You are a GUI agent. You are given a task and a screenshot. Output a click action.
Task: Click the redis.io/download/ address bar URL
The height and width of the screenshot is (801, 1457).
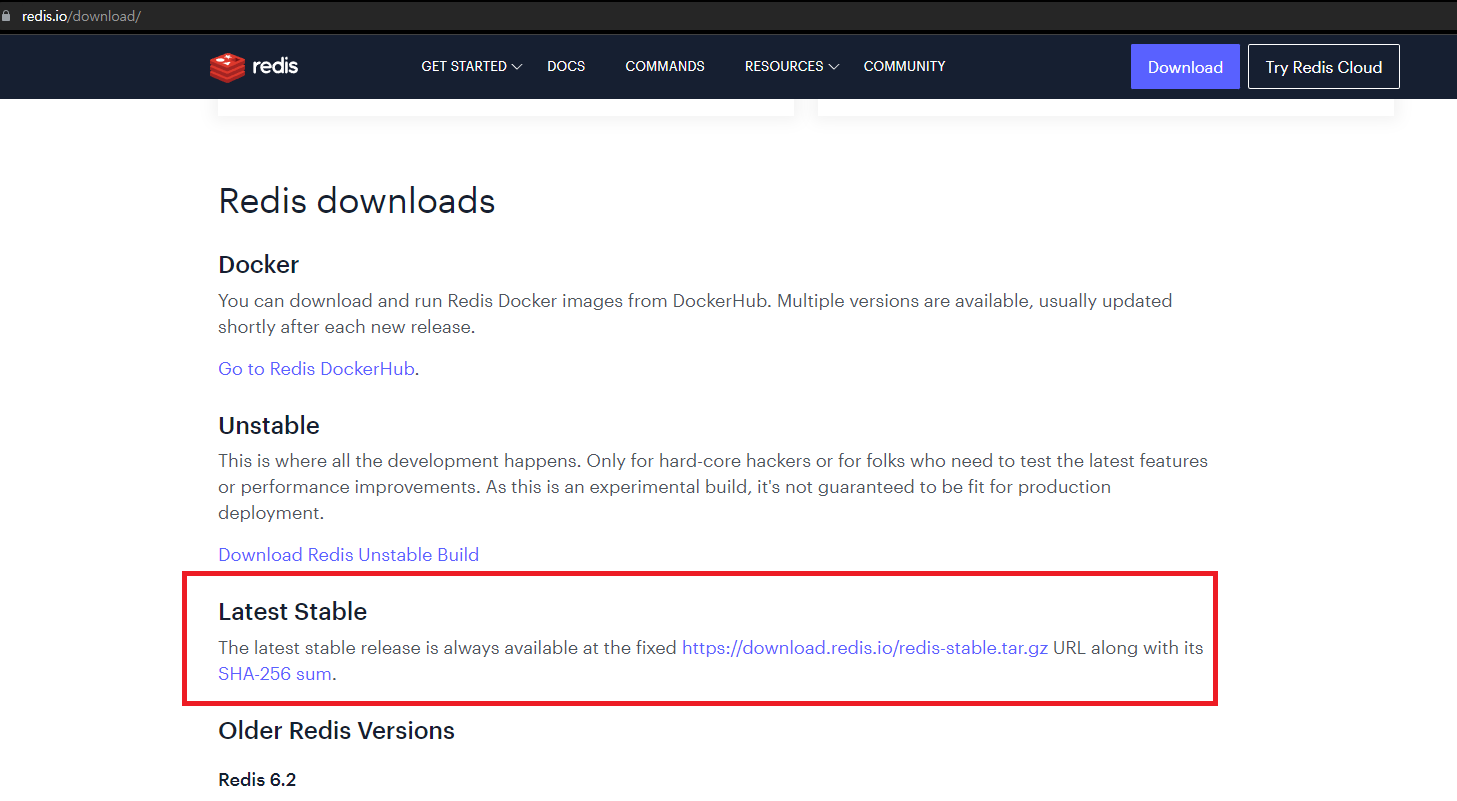coord(81,16)
